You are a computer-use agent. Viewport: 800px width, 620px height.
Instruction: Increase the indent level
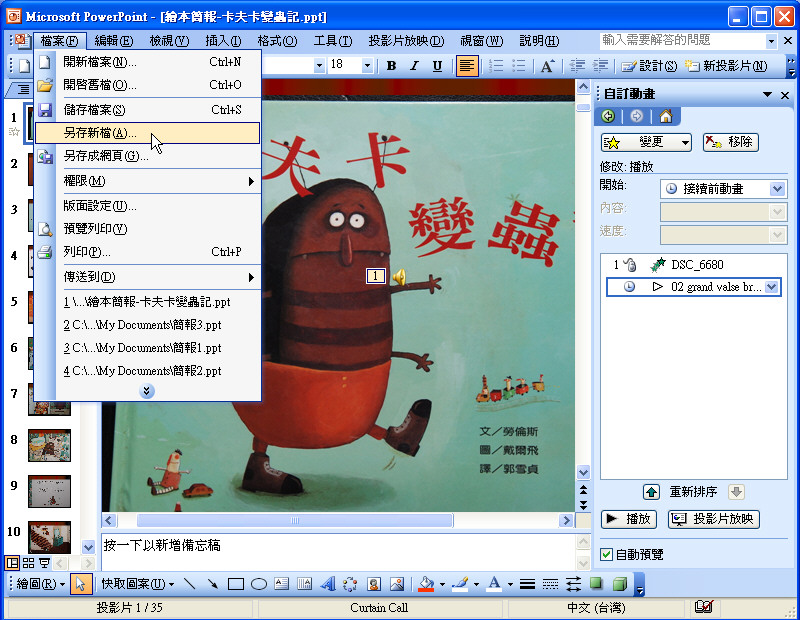(x=601, y=66)
